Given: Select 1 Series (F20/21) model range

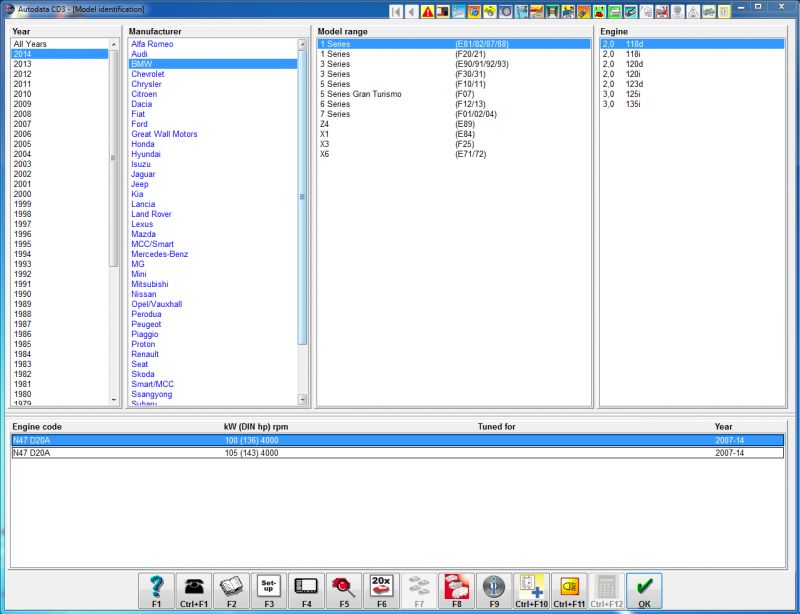Looking at the screenshot, I should tap(454, 54).
